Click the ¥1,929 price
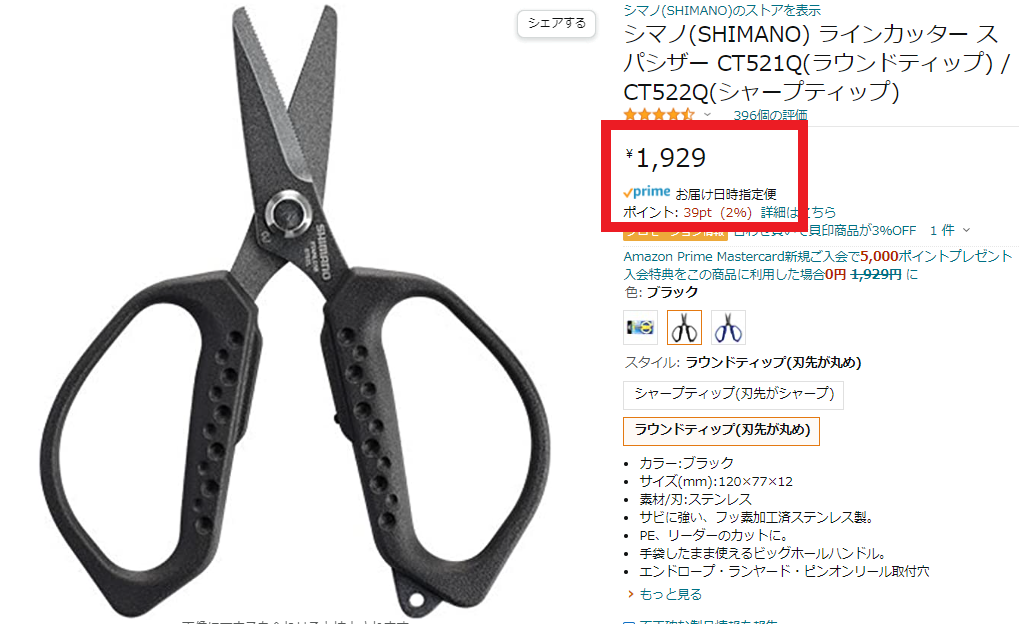This screenshot has height=624, width=1029. 665,157
